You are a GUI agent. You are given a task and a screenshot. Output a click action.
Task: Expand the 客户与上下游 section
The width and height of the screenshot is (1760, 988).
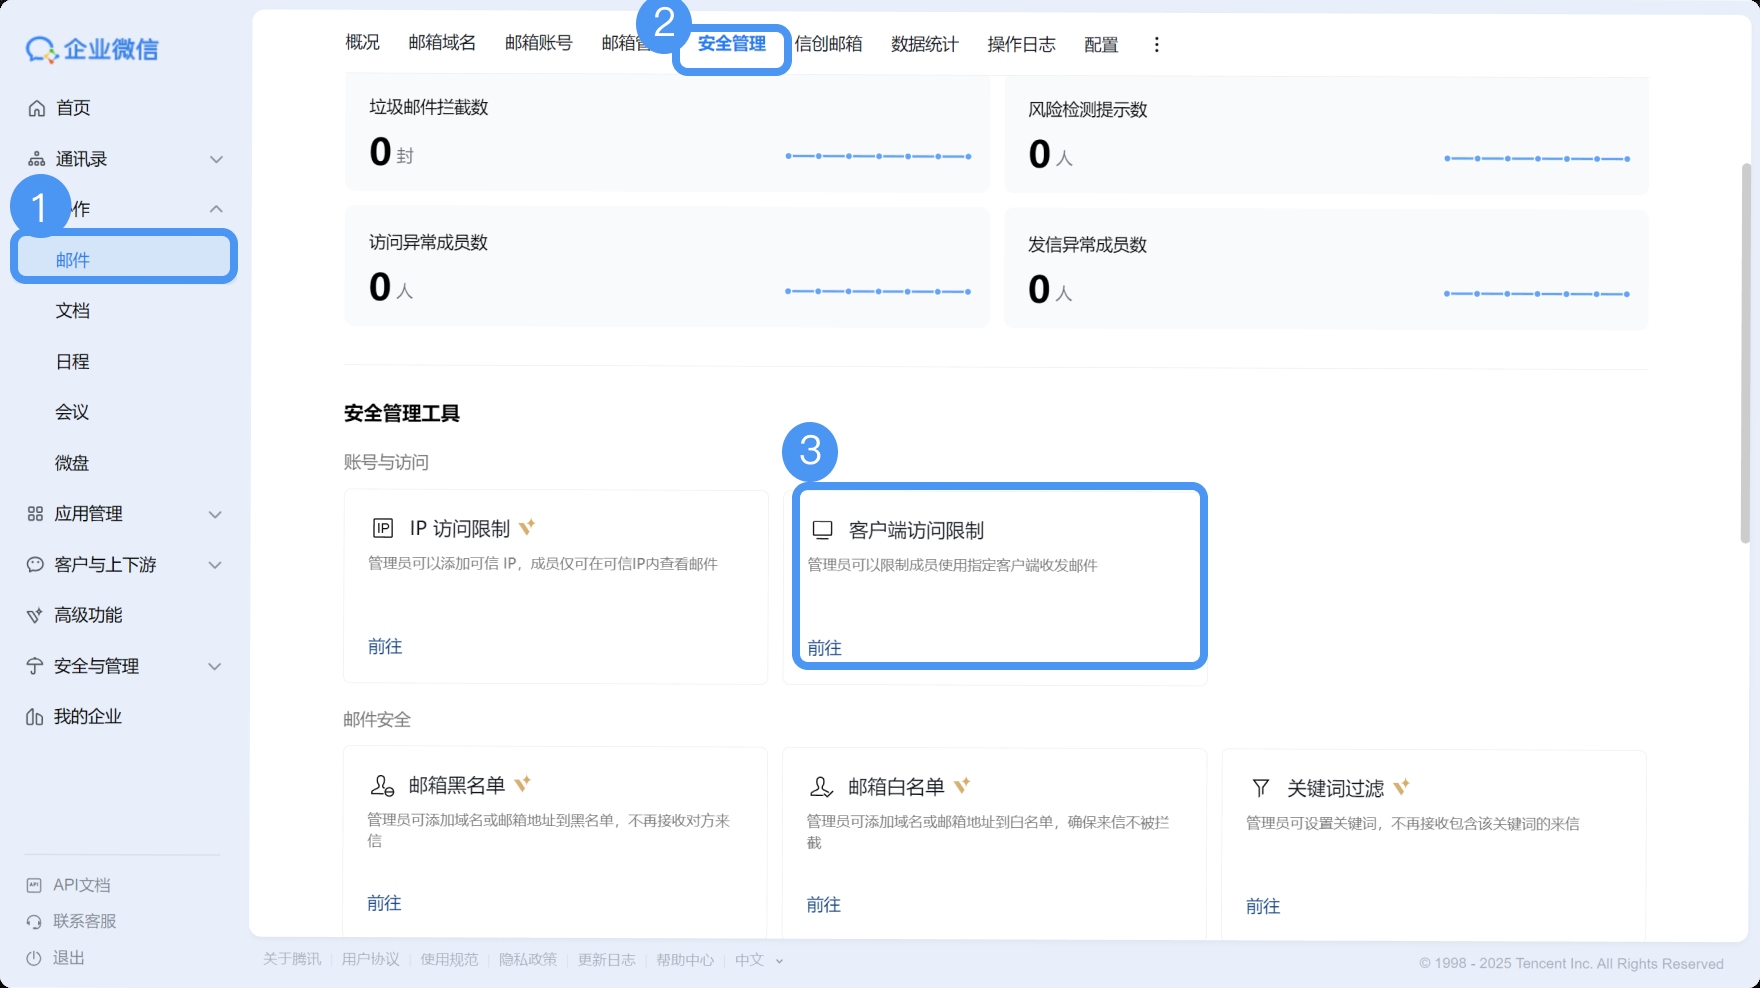pyautogui.click(x=215, y=565)
